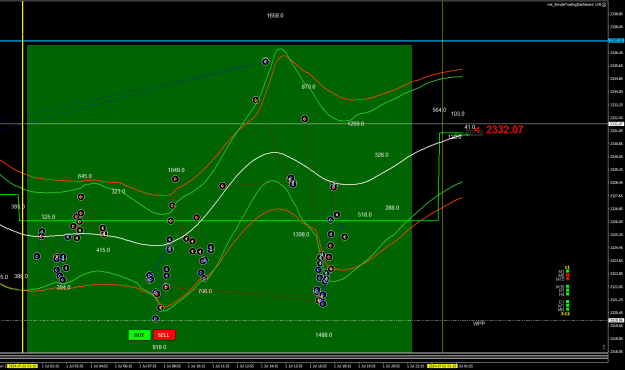Click the expert advisor smiley icon top-right

(x=605, y=4)
